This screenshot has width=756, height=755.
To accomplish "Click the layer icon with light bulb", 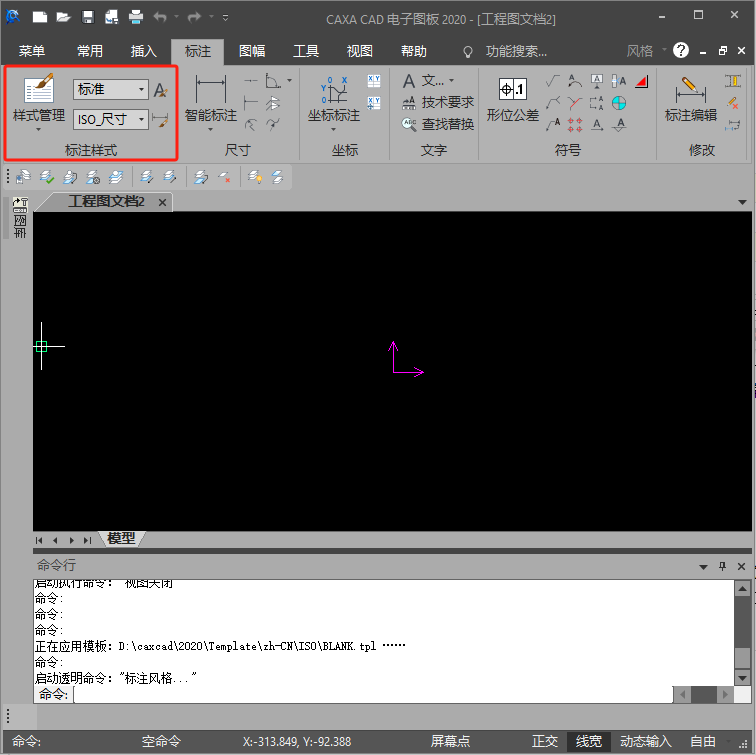I will 255,177.
